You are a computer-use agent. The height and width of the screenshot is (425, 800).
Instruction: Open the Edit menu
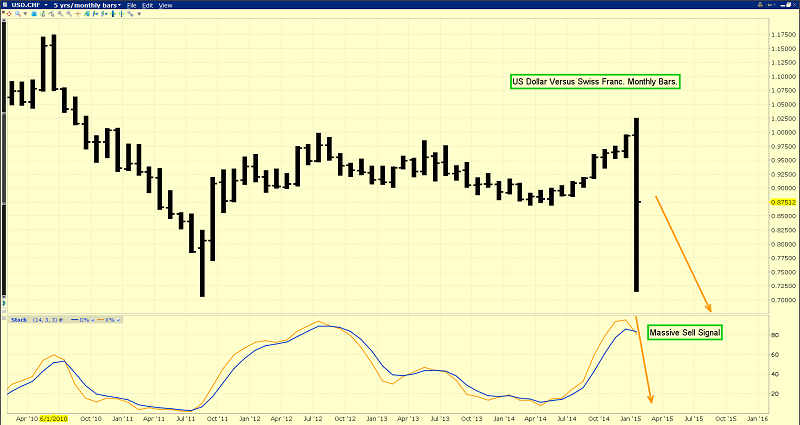(x=147, y=6)
